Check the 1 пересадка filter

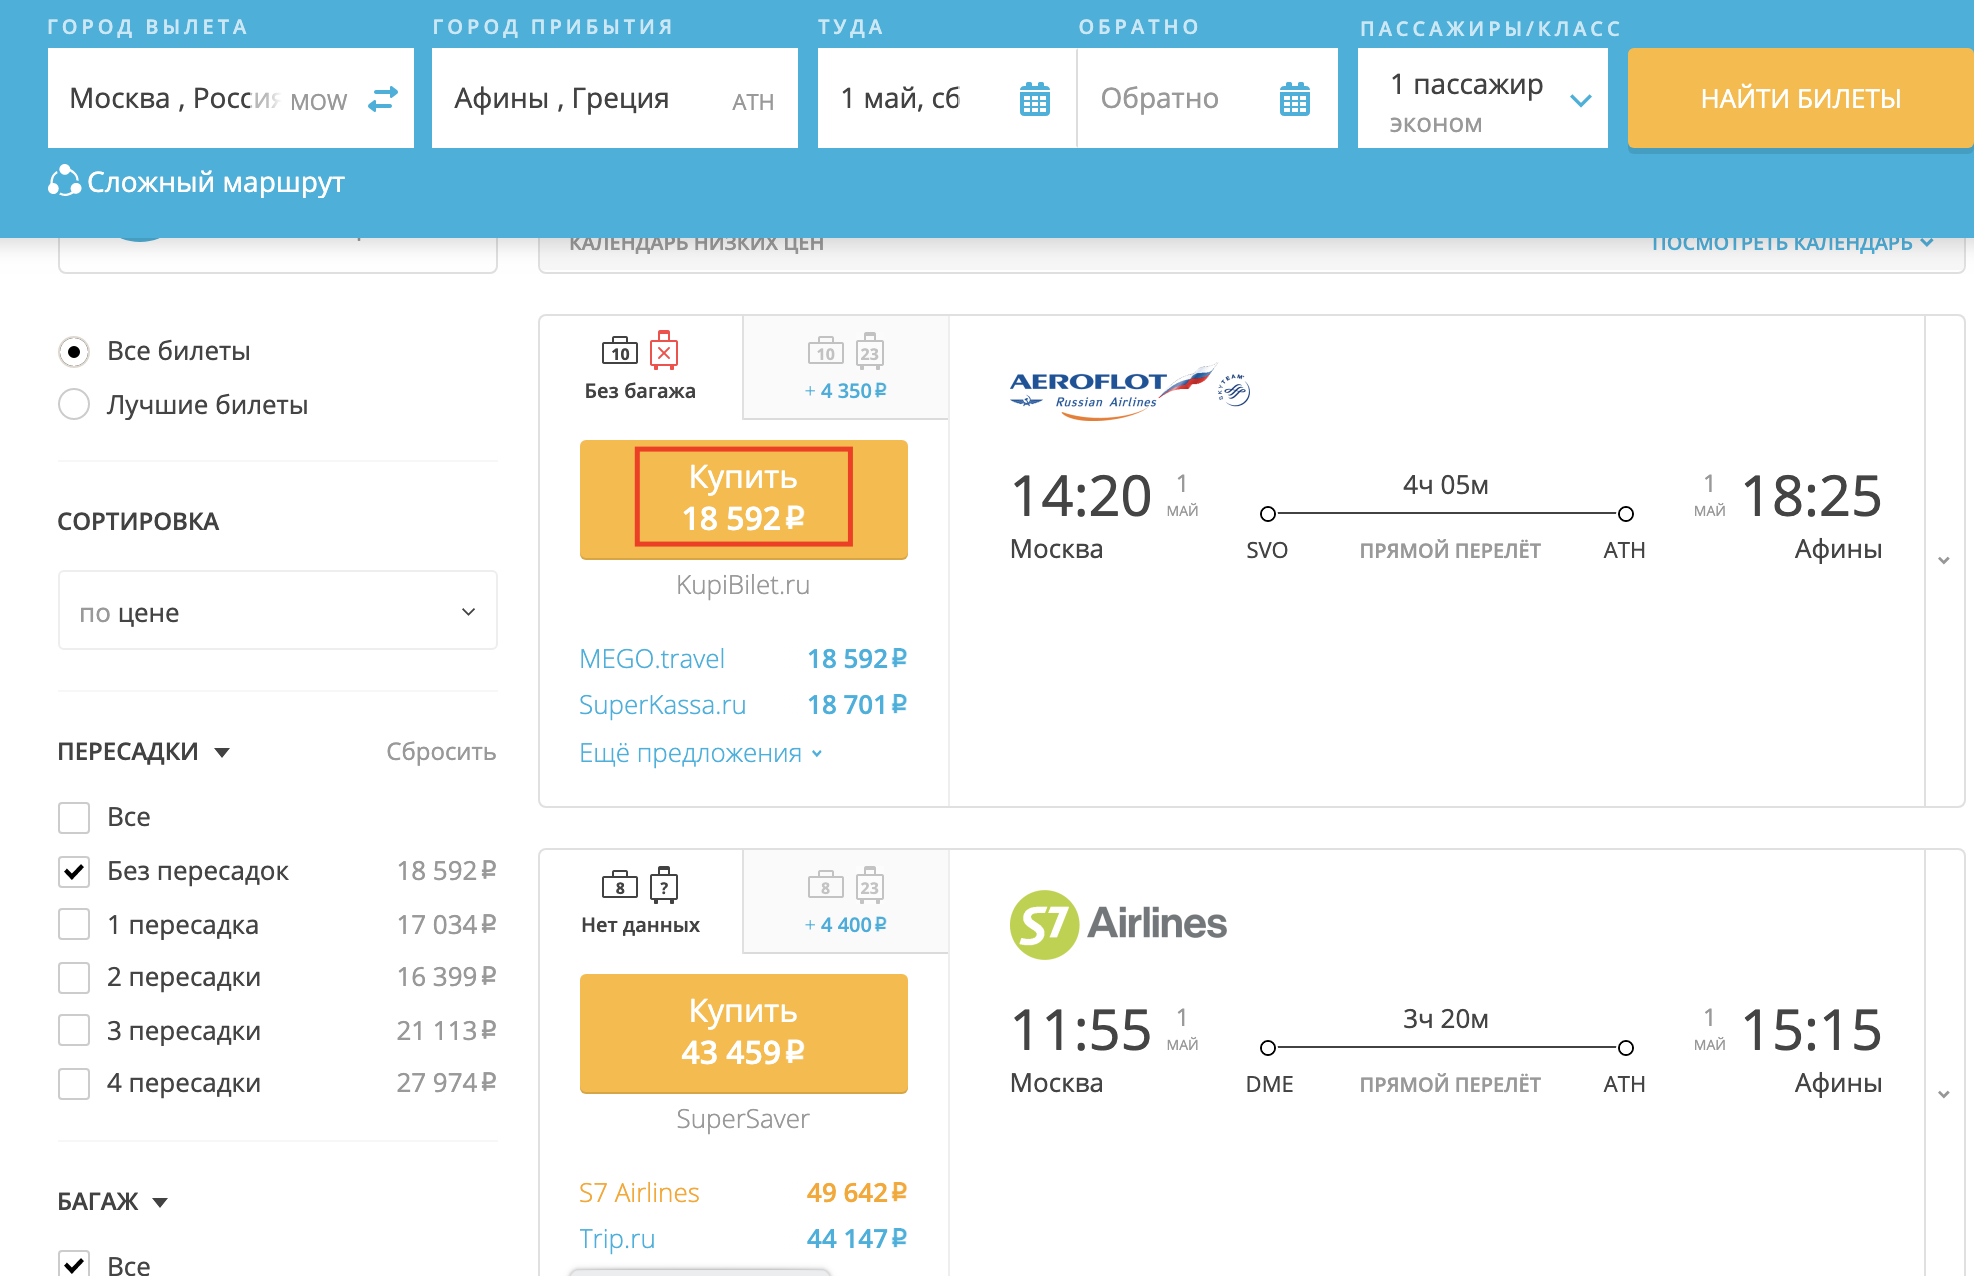[74, 924]
